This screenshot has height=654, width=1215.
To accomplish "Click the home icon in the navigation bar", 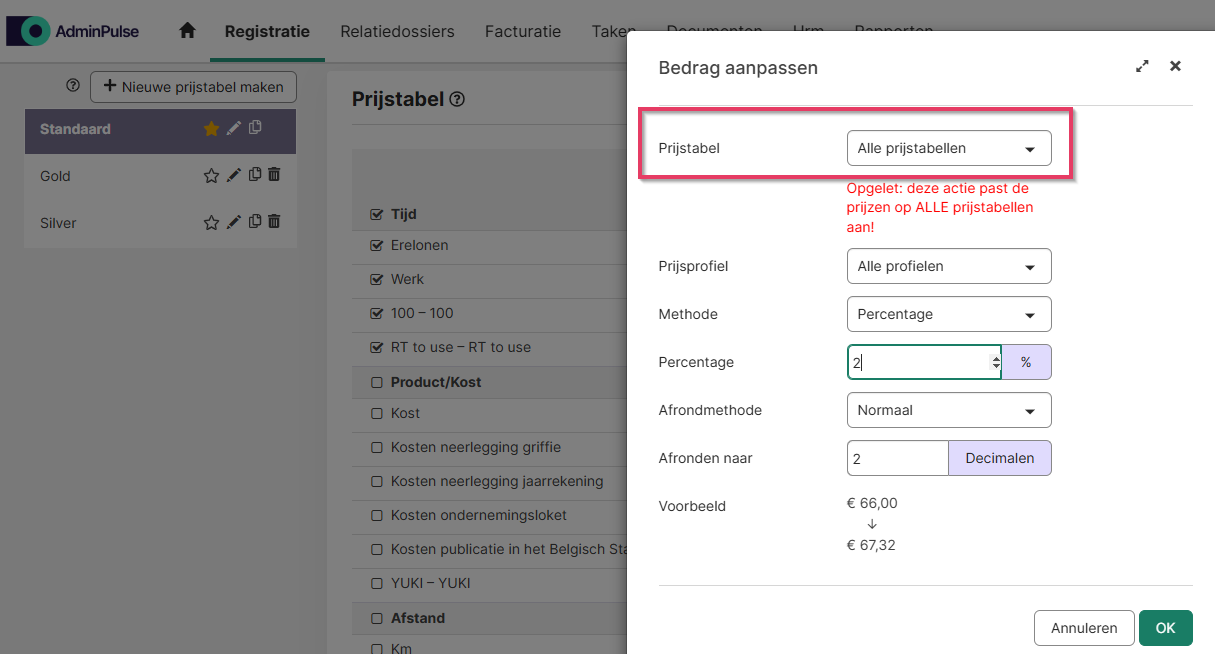I will [x=187, y=31].
